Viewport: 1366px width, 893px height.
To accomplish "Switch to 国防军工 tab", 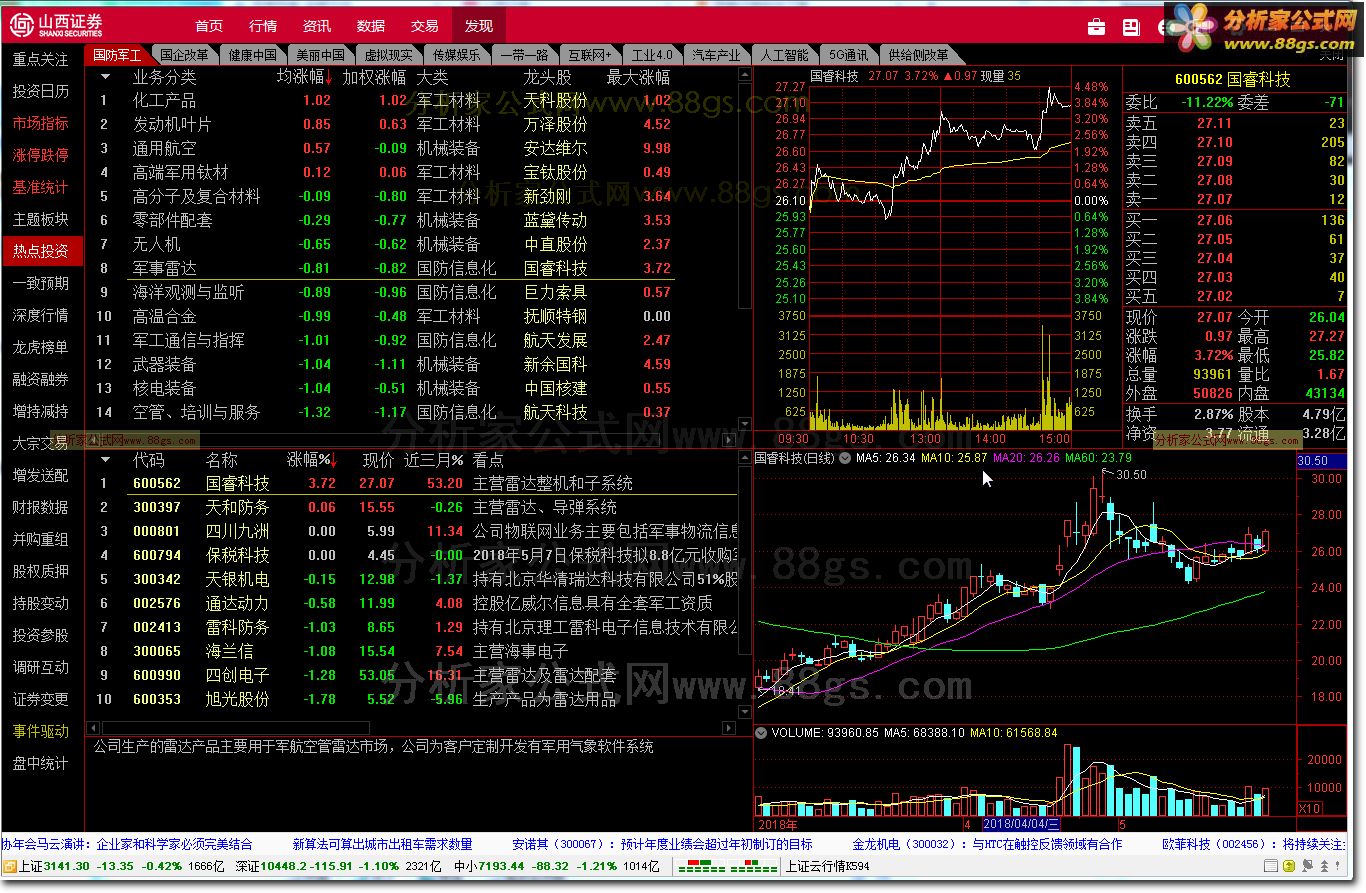I will tap(118, 55).
